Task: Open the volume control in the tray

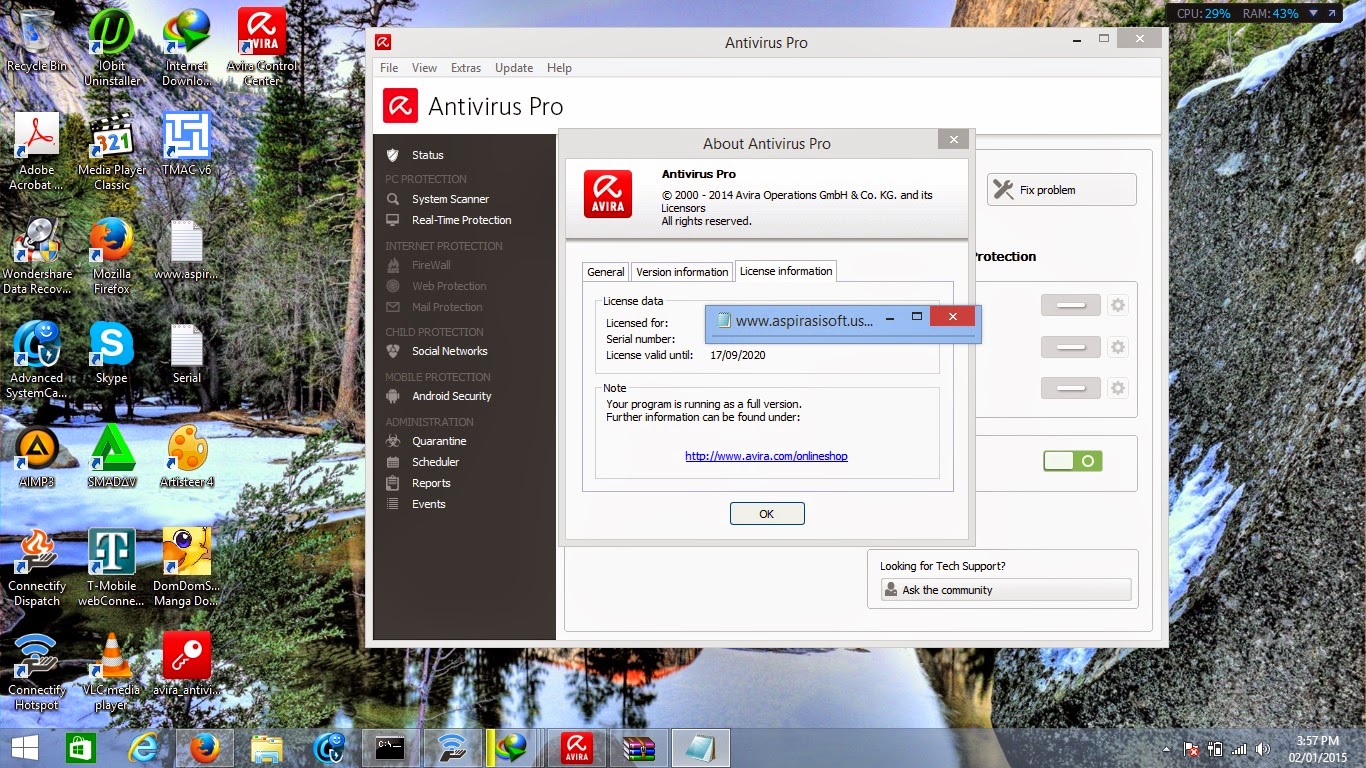Action: pyautogui.click(x=1263, y=749)
